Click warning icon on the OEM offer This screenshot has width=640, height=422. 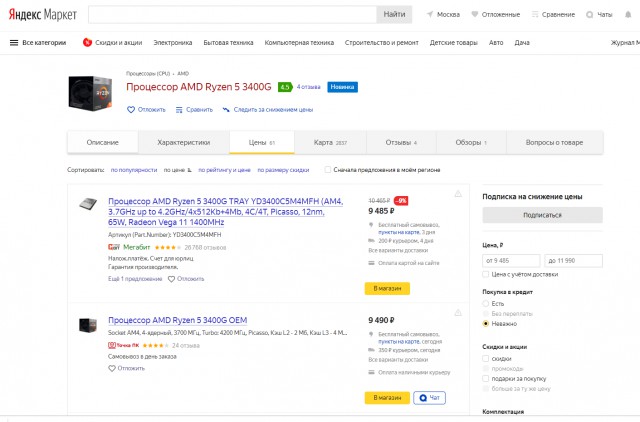point(458,313)
